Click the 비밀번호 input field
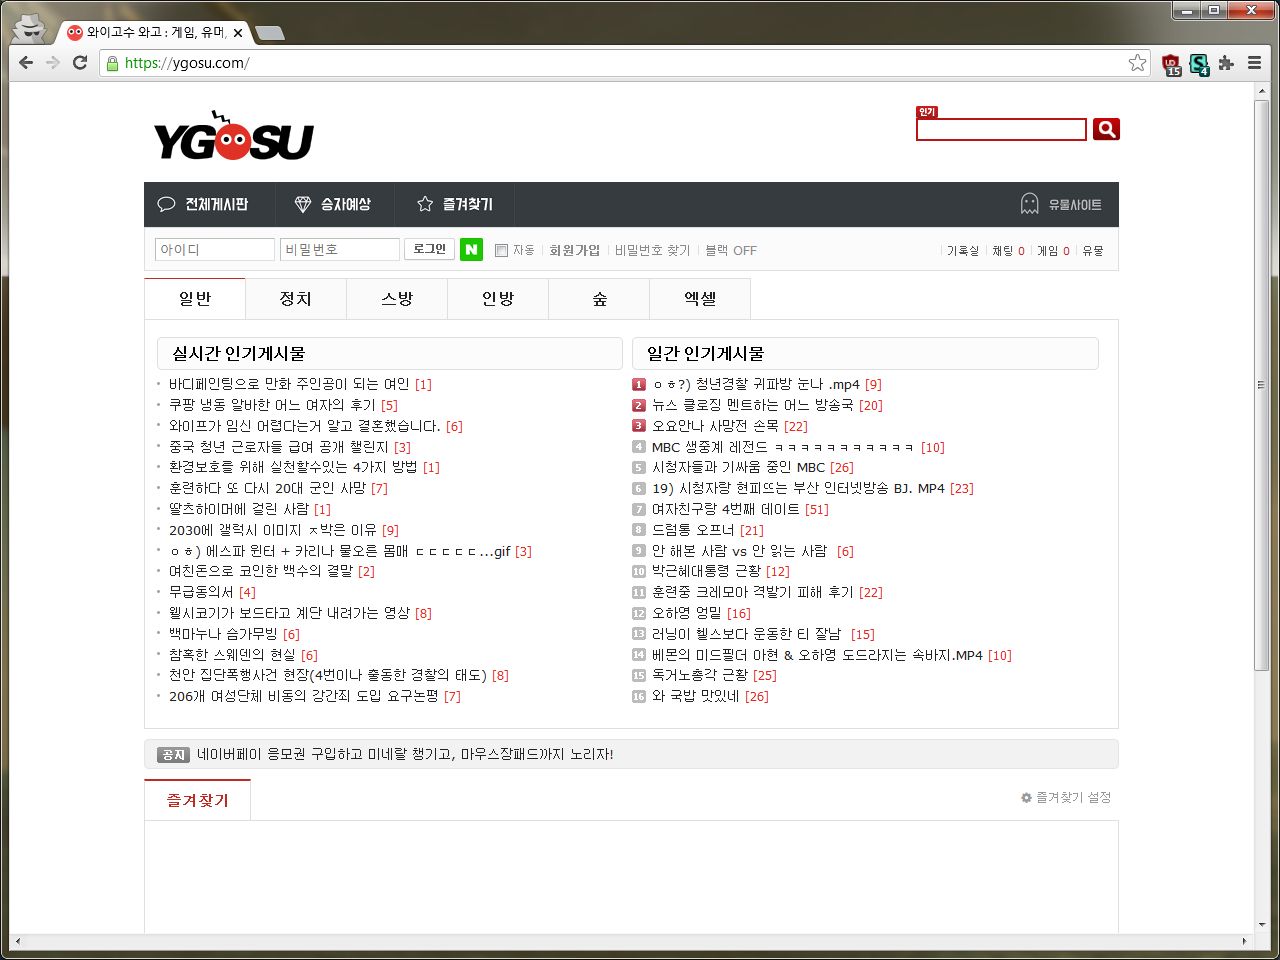The image size is (1280, 960). (x=339, y=250)
